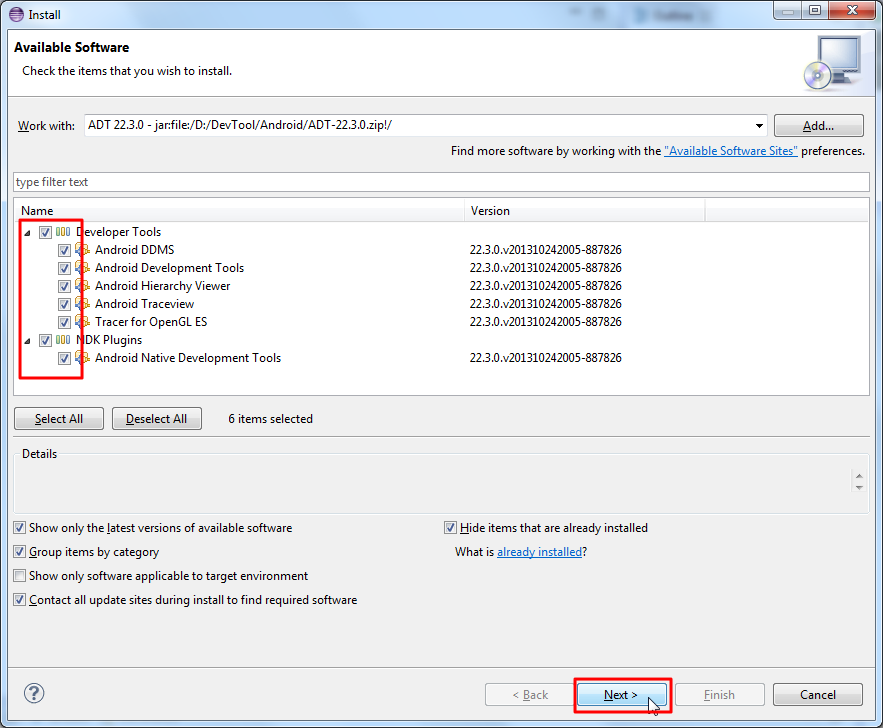Select the Android DDMS row label

pyautogui.click(x=135, y=250)
